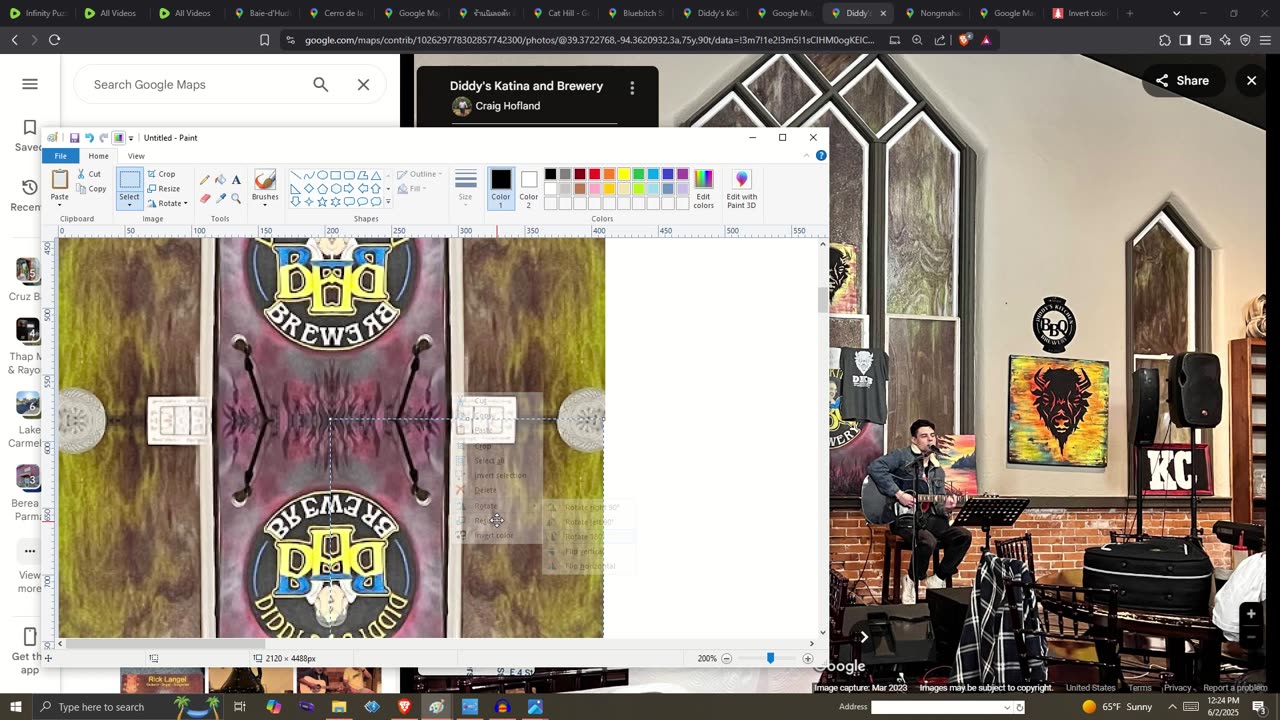Select the Eraser tool
The height and width of the screenshot is (720, 1280).
[205, 198]
